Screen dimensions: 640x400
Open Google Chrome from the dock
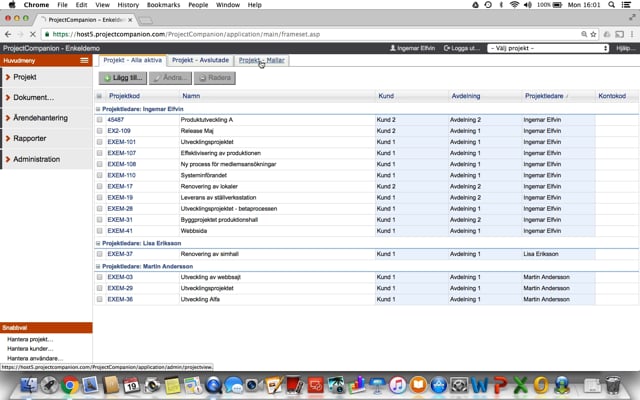click(x=70, y=385)
